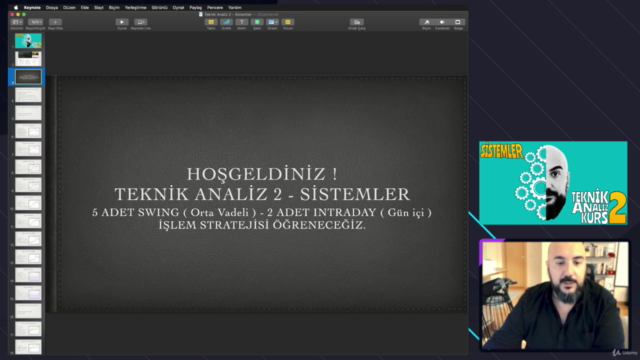Insert a table with the Tablo icon

(211, 22)
